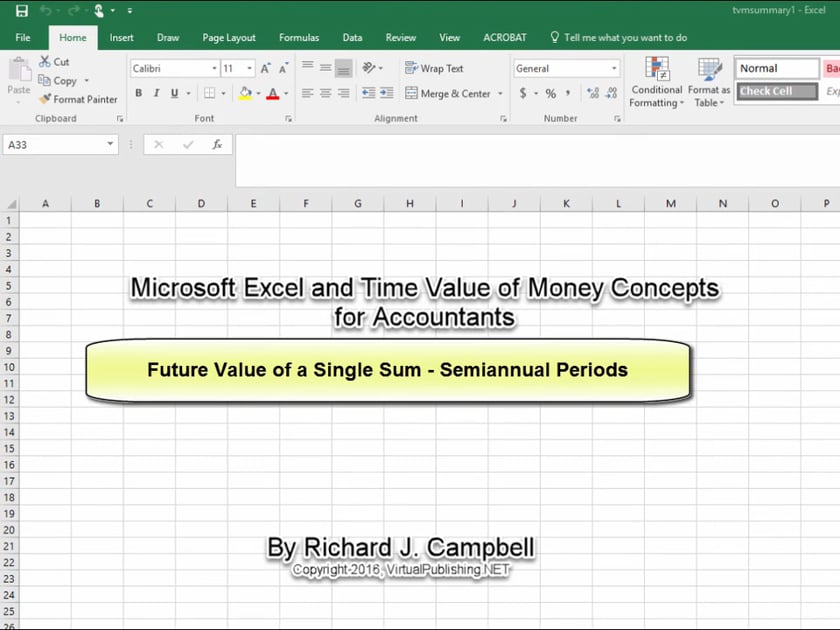Image resolution: width=840 pixels, height=630 pixels.
Task: Open the Copy options dropdown arrow
Action: [x=86, y=81]
